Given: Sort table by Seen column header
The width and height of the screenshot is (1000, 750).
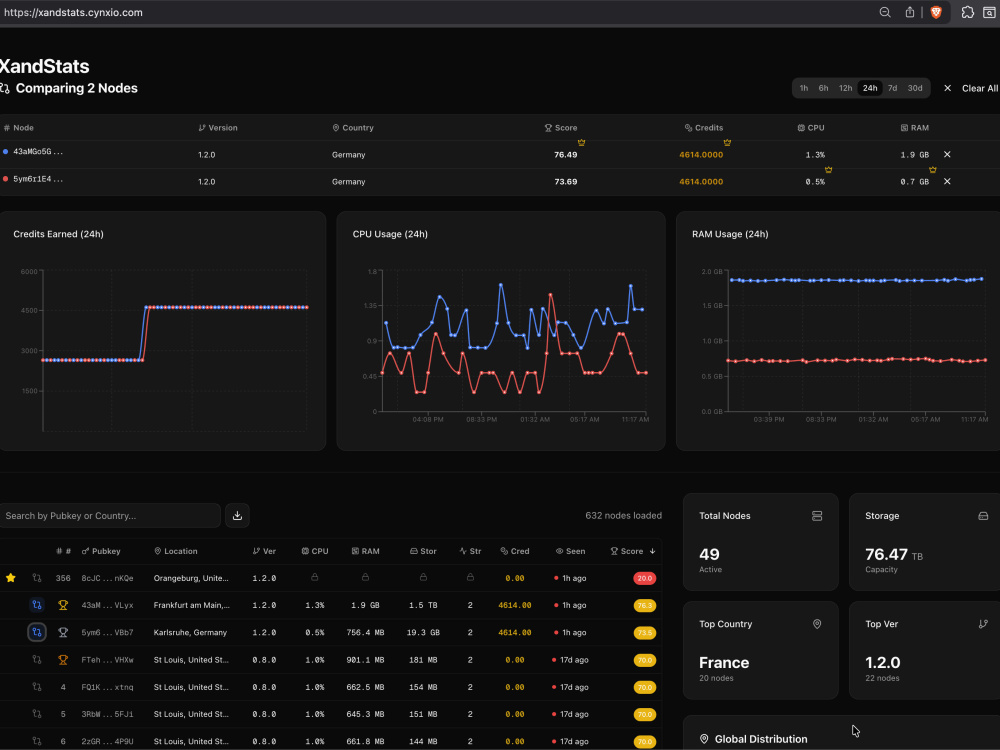Looking at the screenshot, I should point(570,551).
